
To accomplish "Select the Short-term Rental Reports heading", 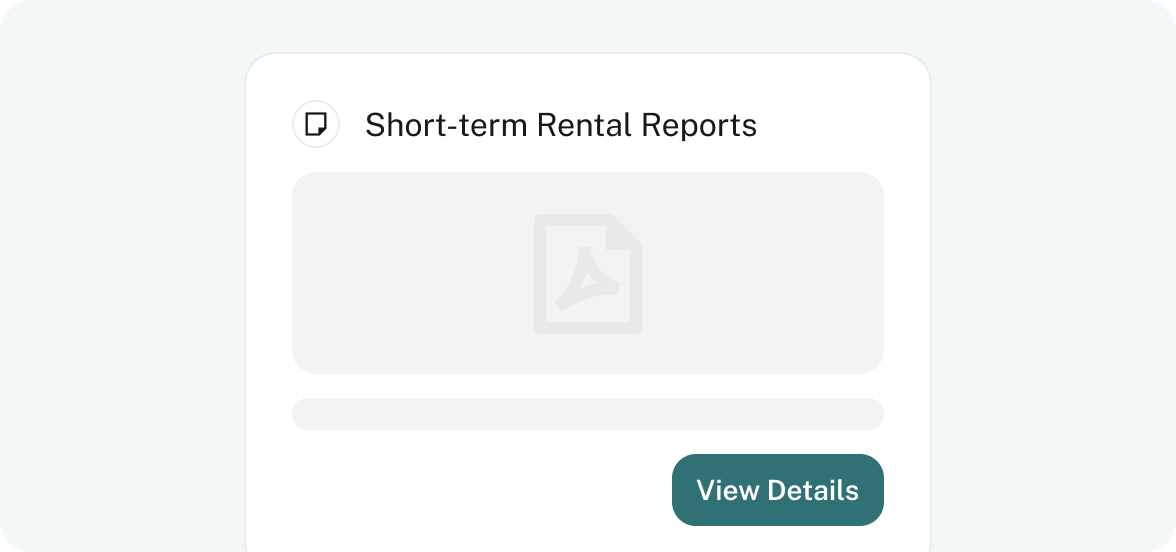I will click(561, 124).
